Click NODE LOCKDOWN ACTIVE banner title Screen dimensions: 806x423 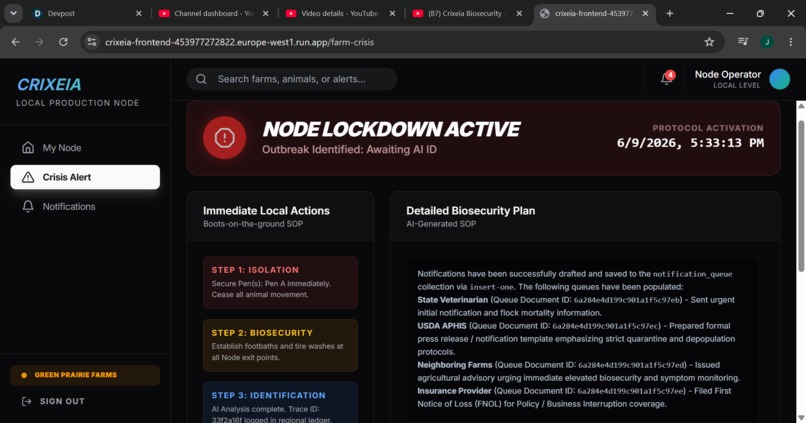coord(391,129)
